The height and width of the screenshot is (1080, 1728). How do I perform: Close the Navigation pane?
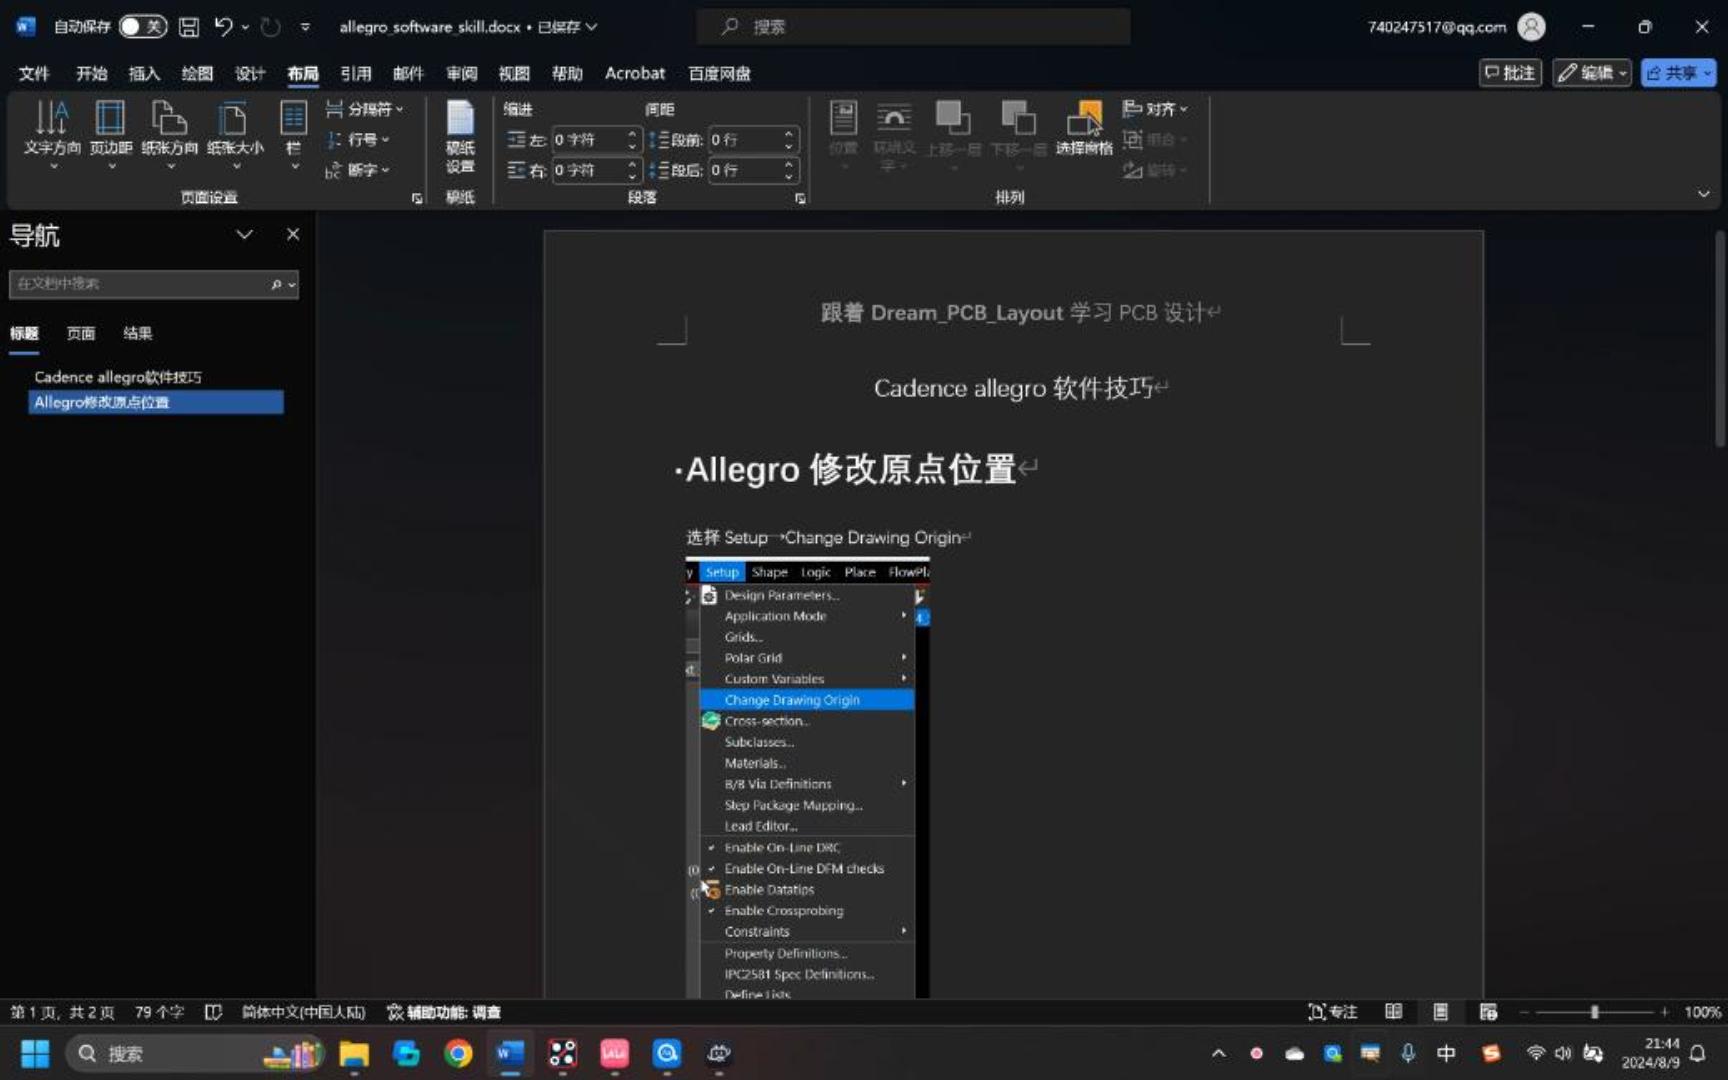pyautogui.click(x=293, y=234)
